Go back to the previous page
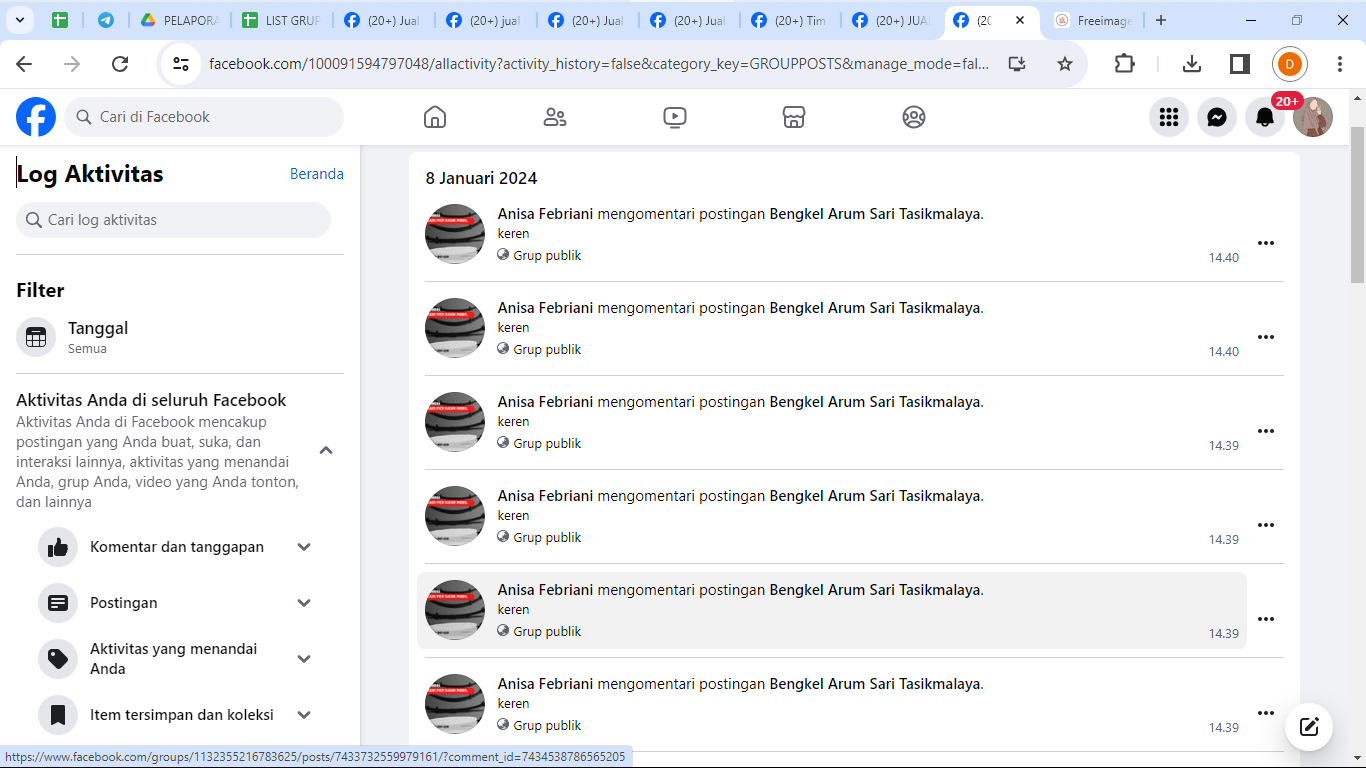The height and width of the screenshot is (768, 1366). pyautogui.click(x=24, y=64)
